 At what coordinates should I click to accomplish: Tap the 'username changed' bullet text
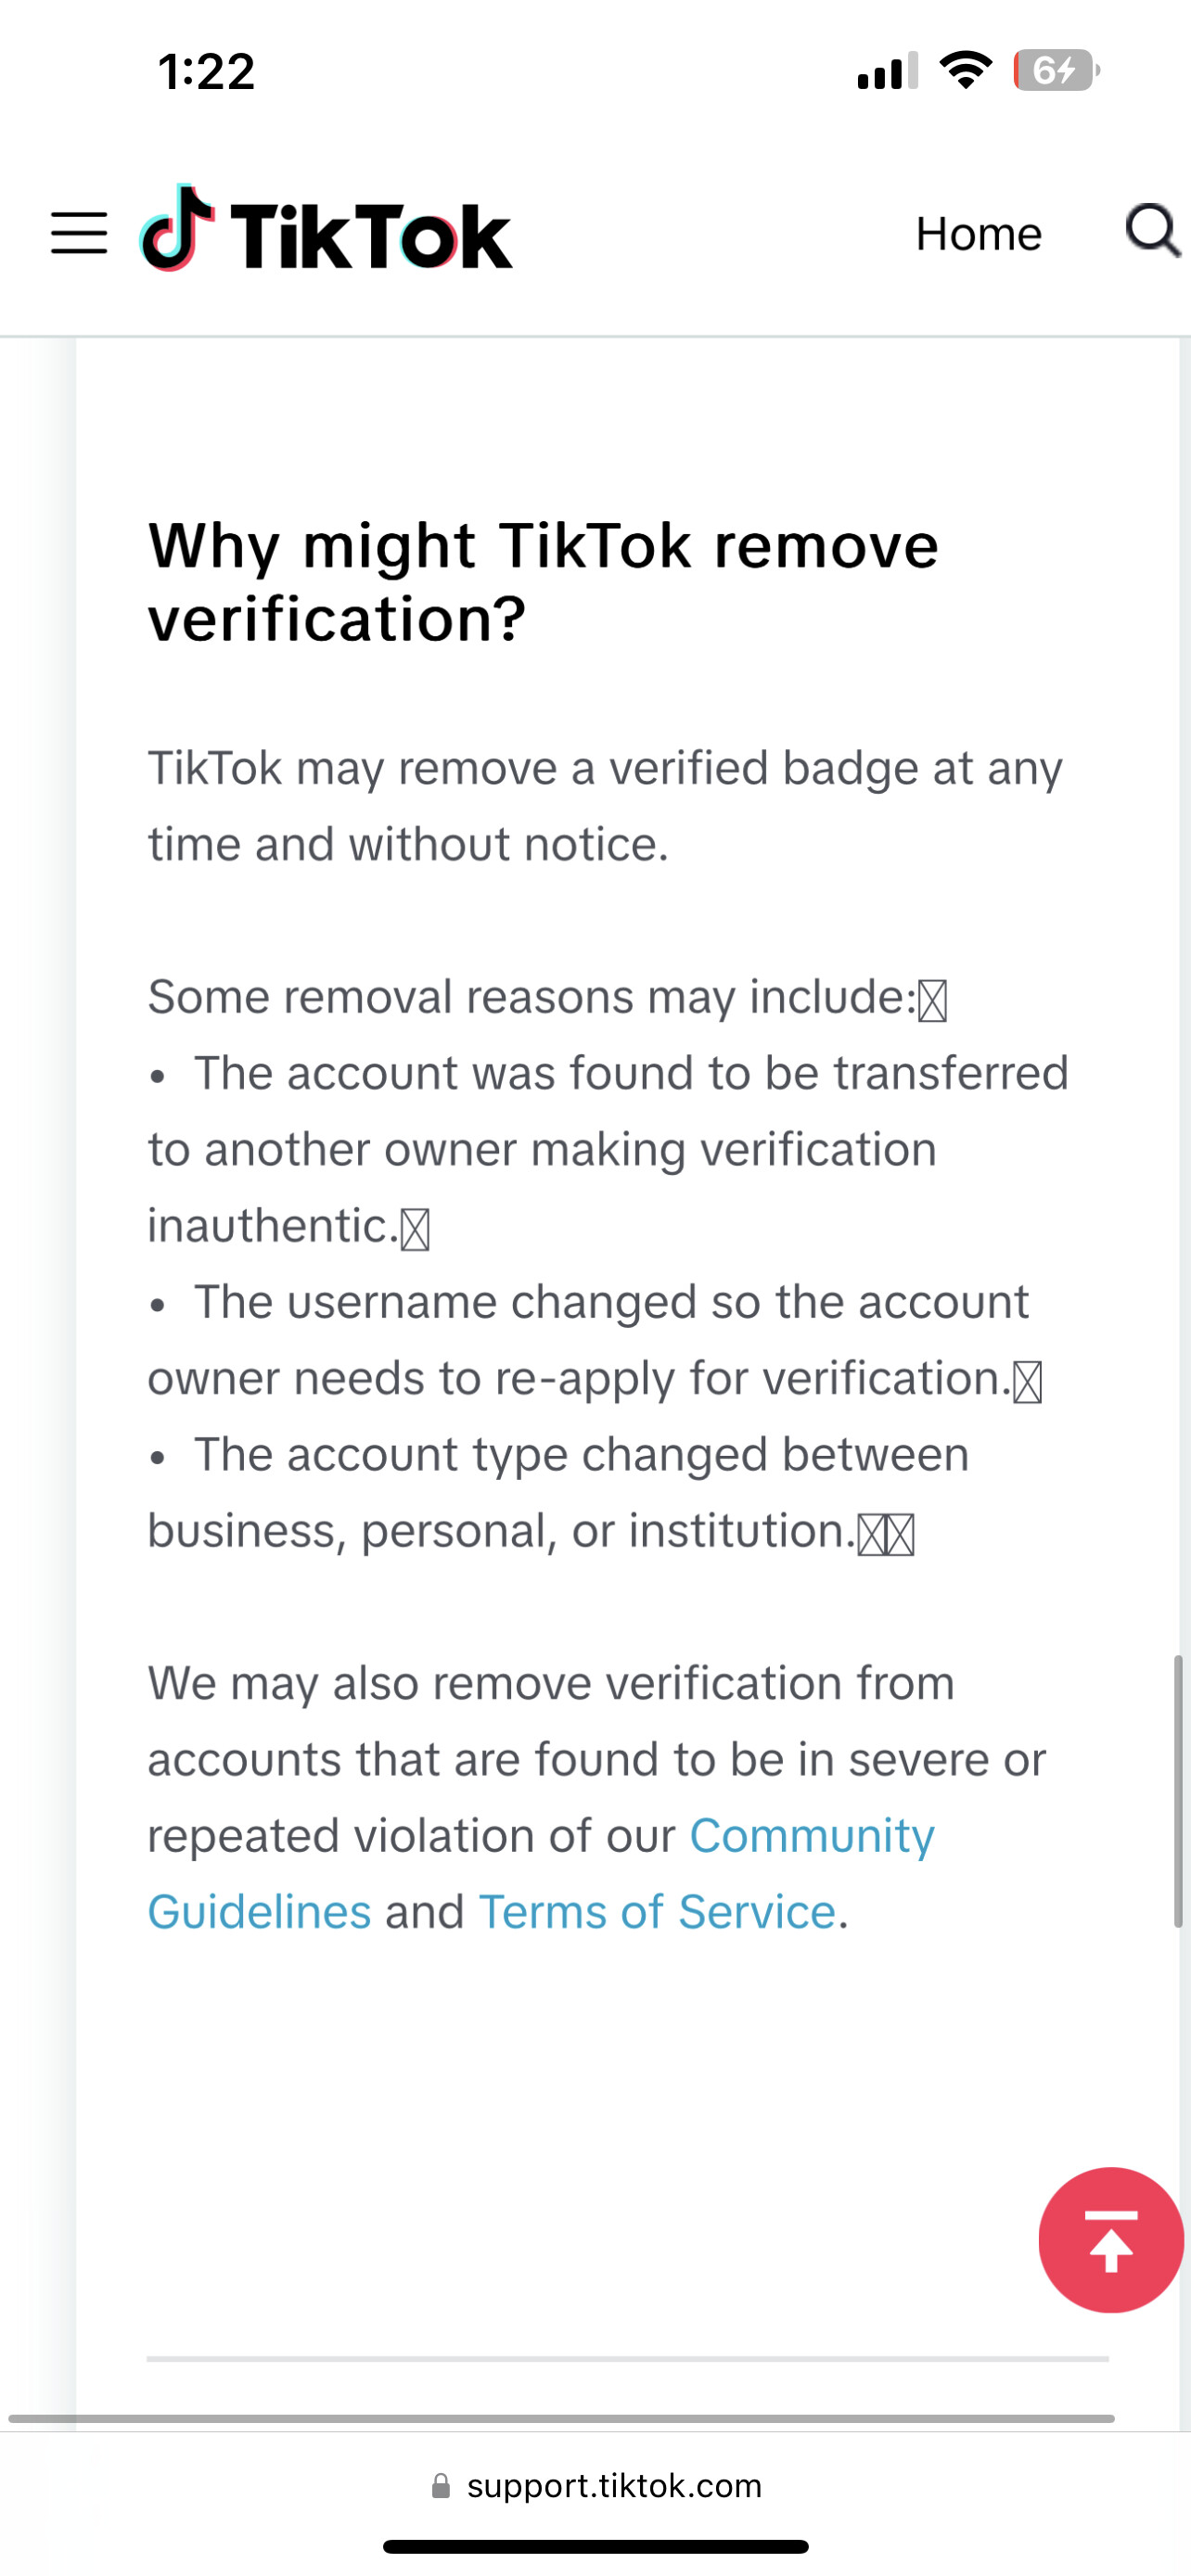pyautogui.click(x=595, y=1340)
